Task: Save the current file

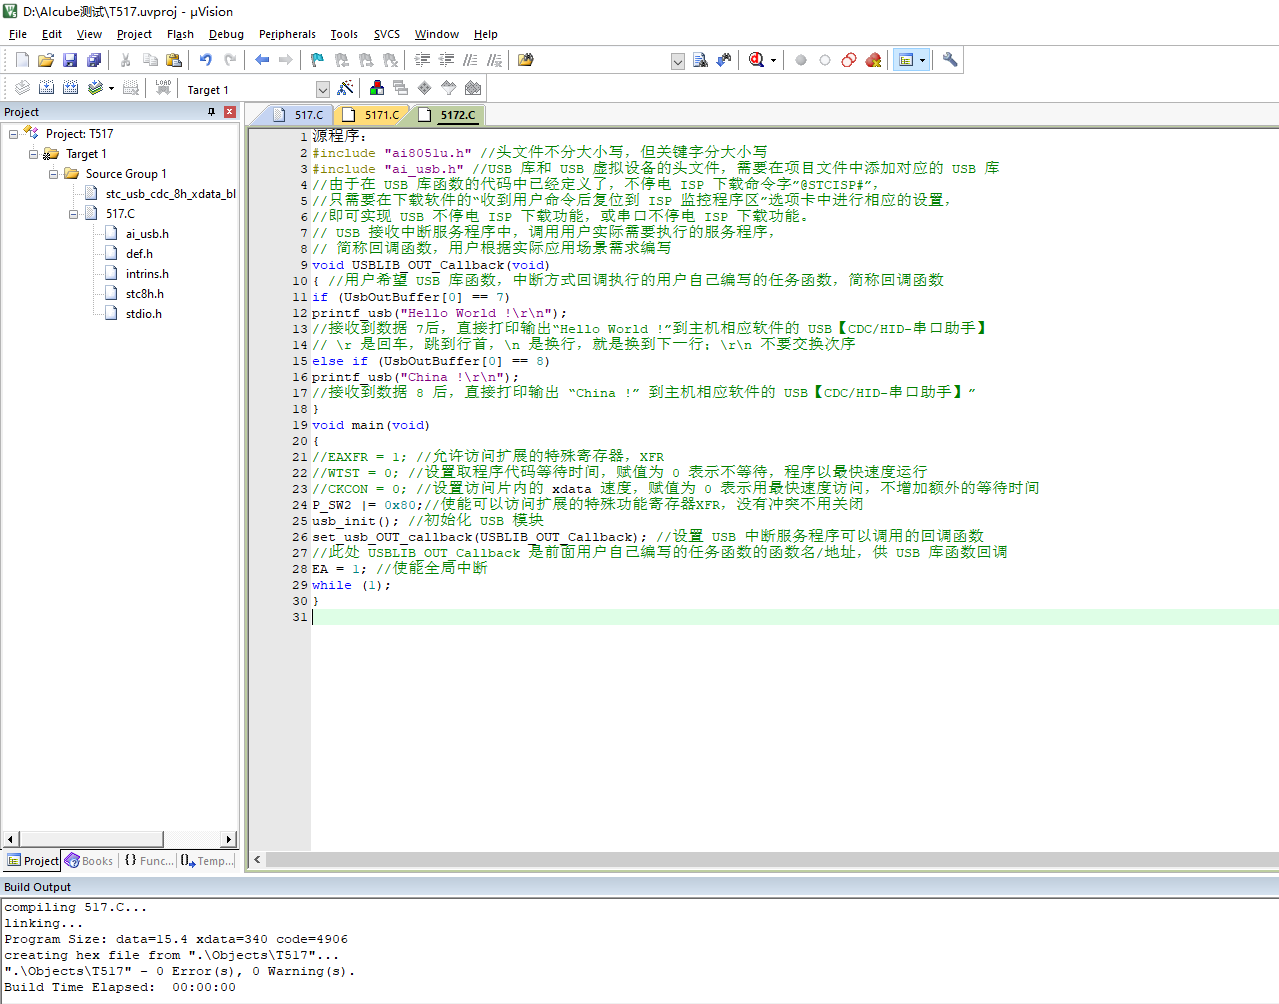Action: 70,60
